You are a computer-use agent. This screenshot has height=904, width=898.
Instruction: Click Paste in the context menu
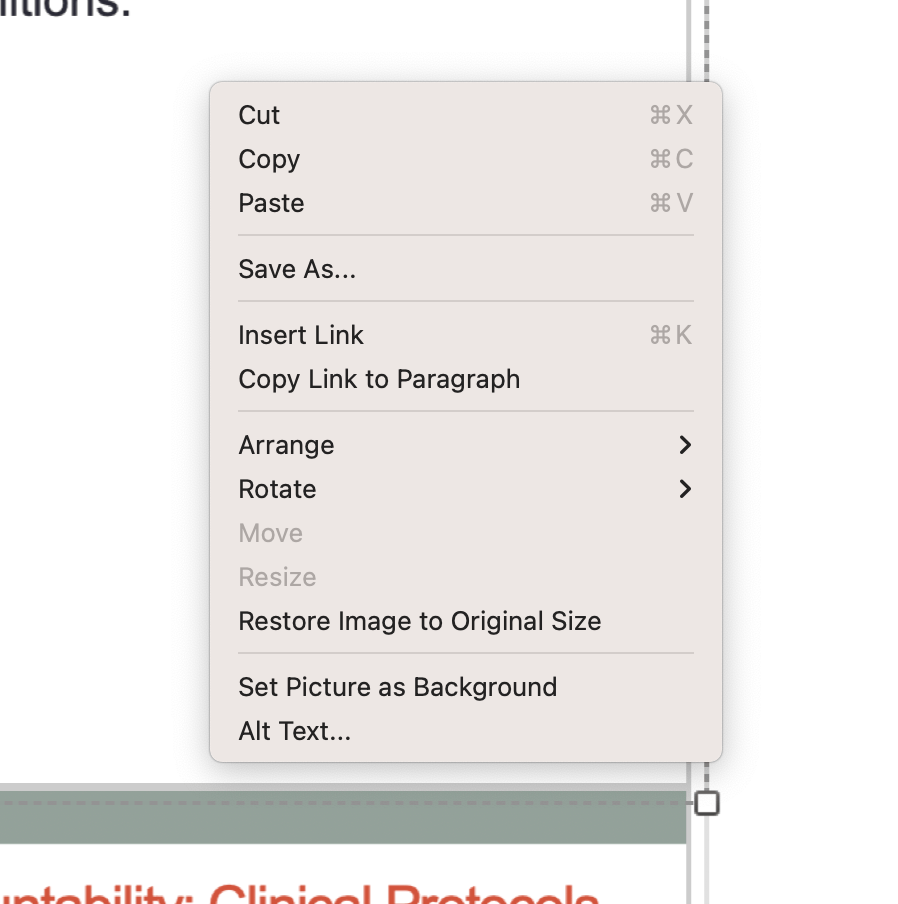tap(466, 203)
